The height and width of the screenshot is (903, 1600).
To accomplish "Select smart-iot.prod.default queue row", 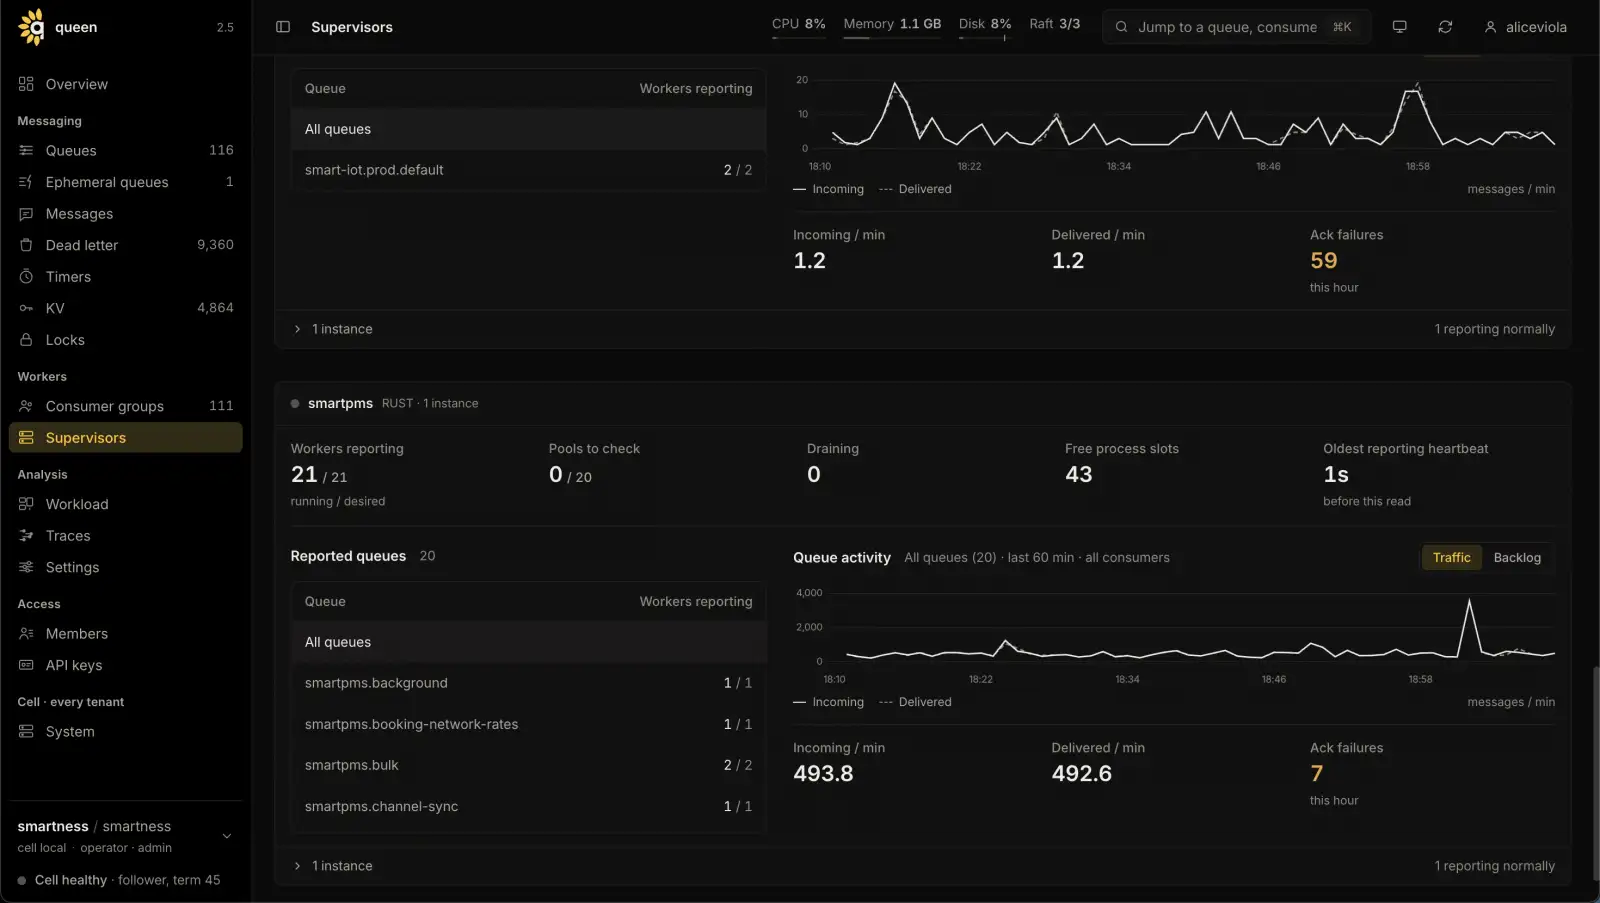I will coord(528,170).
